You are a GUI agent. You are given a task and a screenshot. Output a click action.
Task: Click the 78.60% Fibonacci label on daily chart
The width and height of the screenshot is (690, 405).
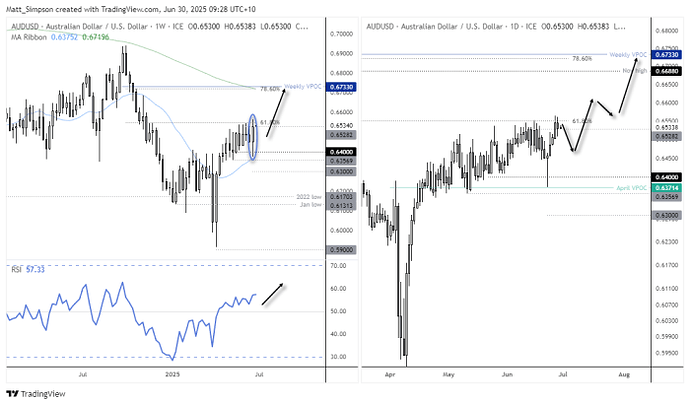[x=582, y=58]
